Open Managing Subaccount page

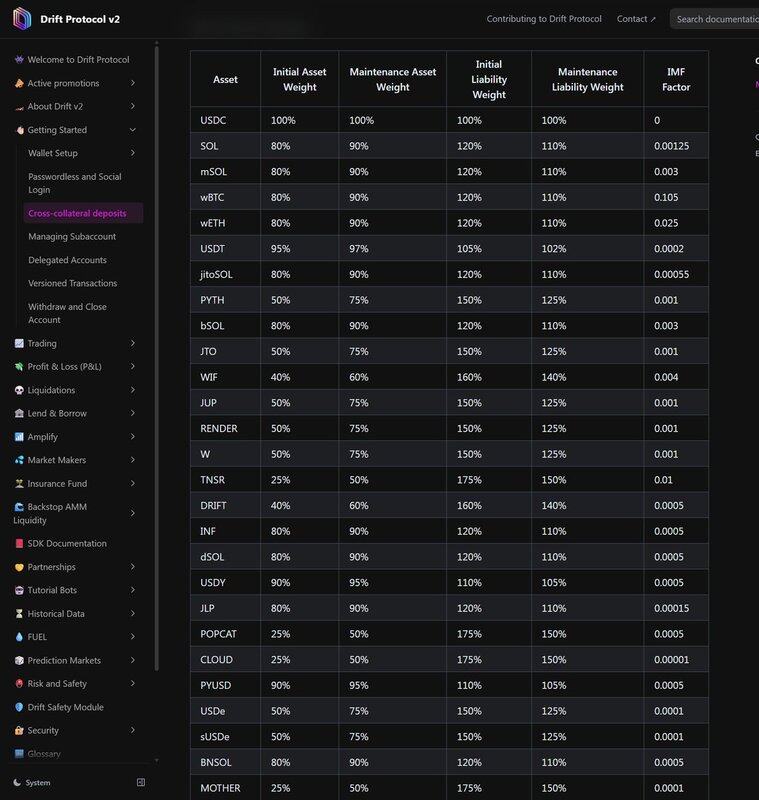coord(72,237)
